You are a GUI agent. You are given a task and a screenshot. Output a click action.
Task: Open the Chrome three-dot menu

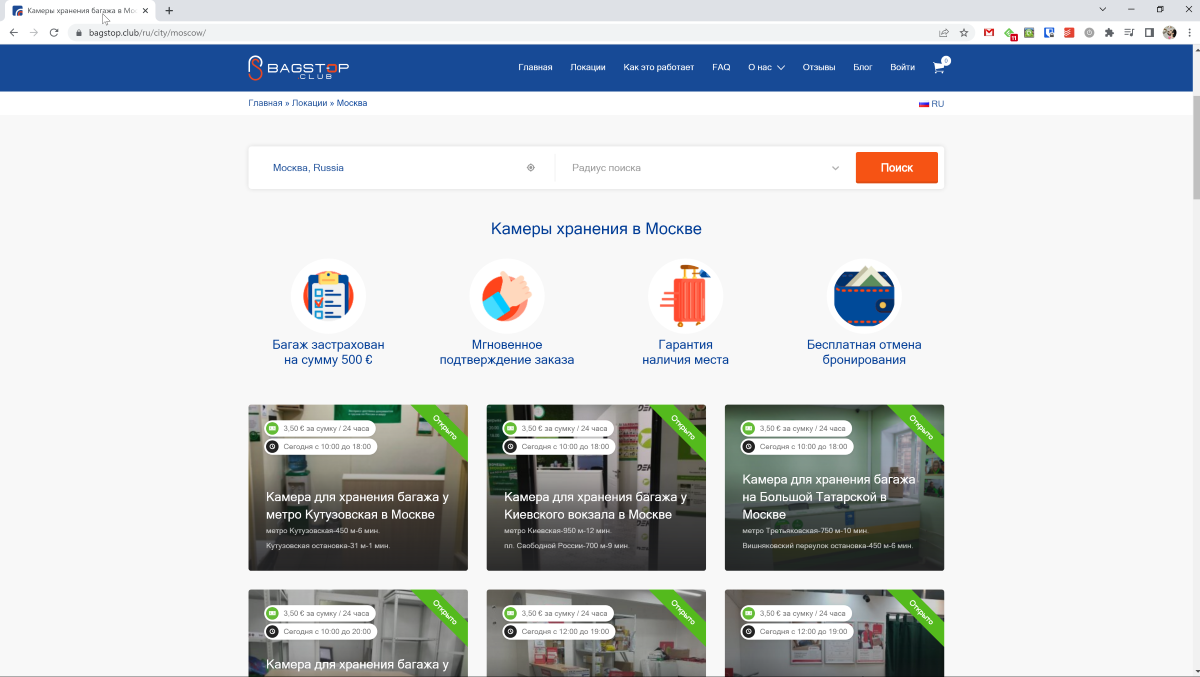pyautogui.click(x=1188, y=32)
